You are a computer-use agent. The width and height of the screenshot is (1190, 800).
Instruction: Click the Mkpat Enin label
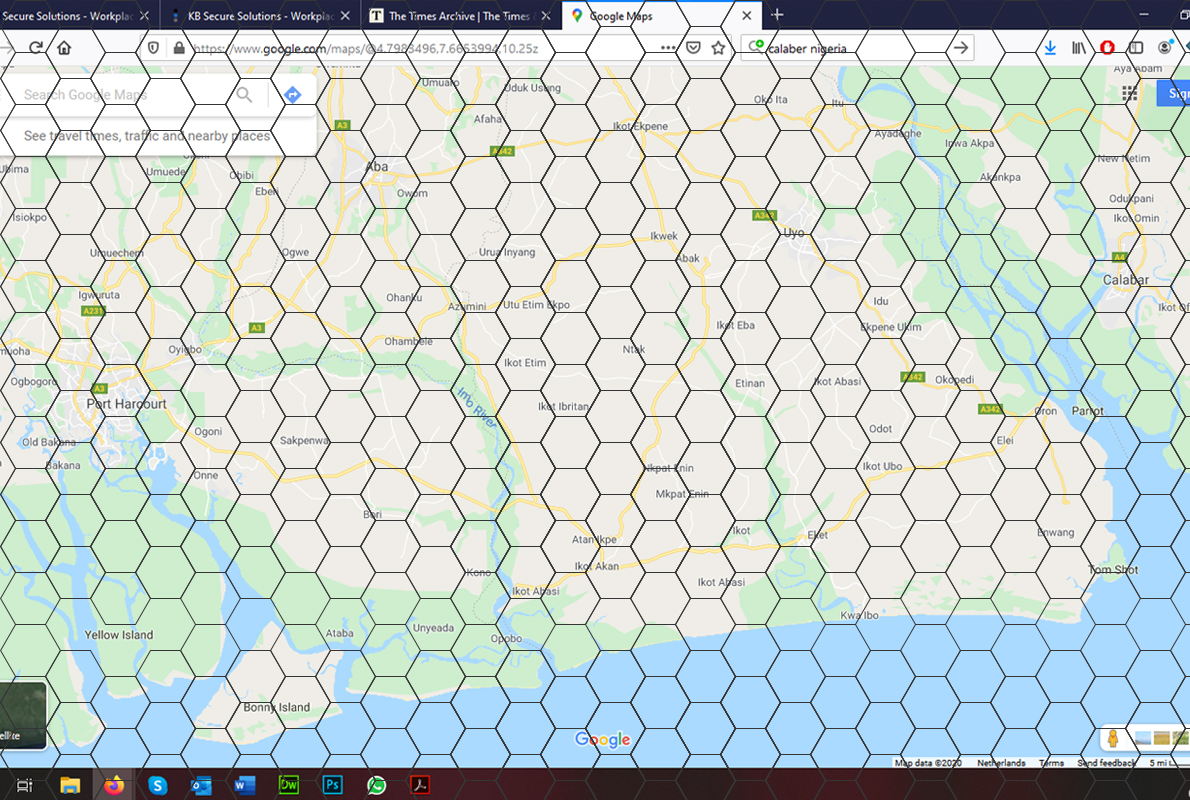(682, 494)
